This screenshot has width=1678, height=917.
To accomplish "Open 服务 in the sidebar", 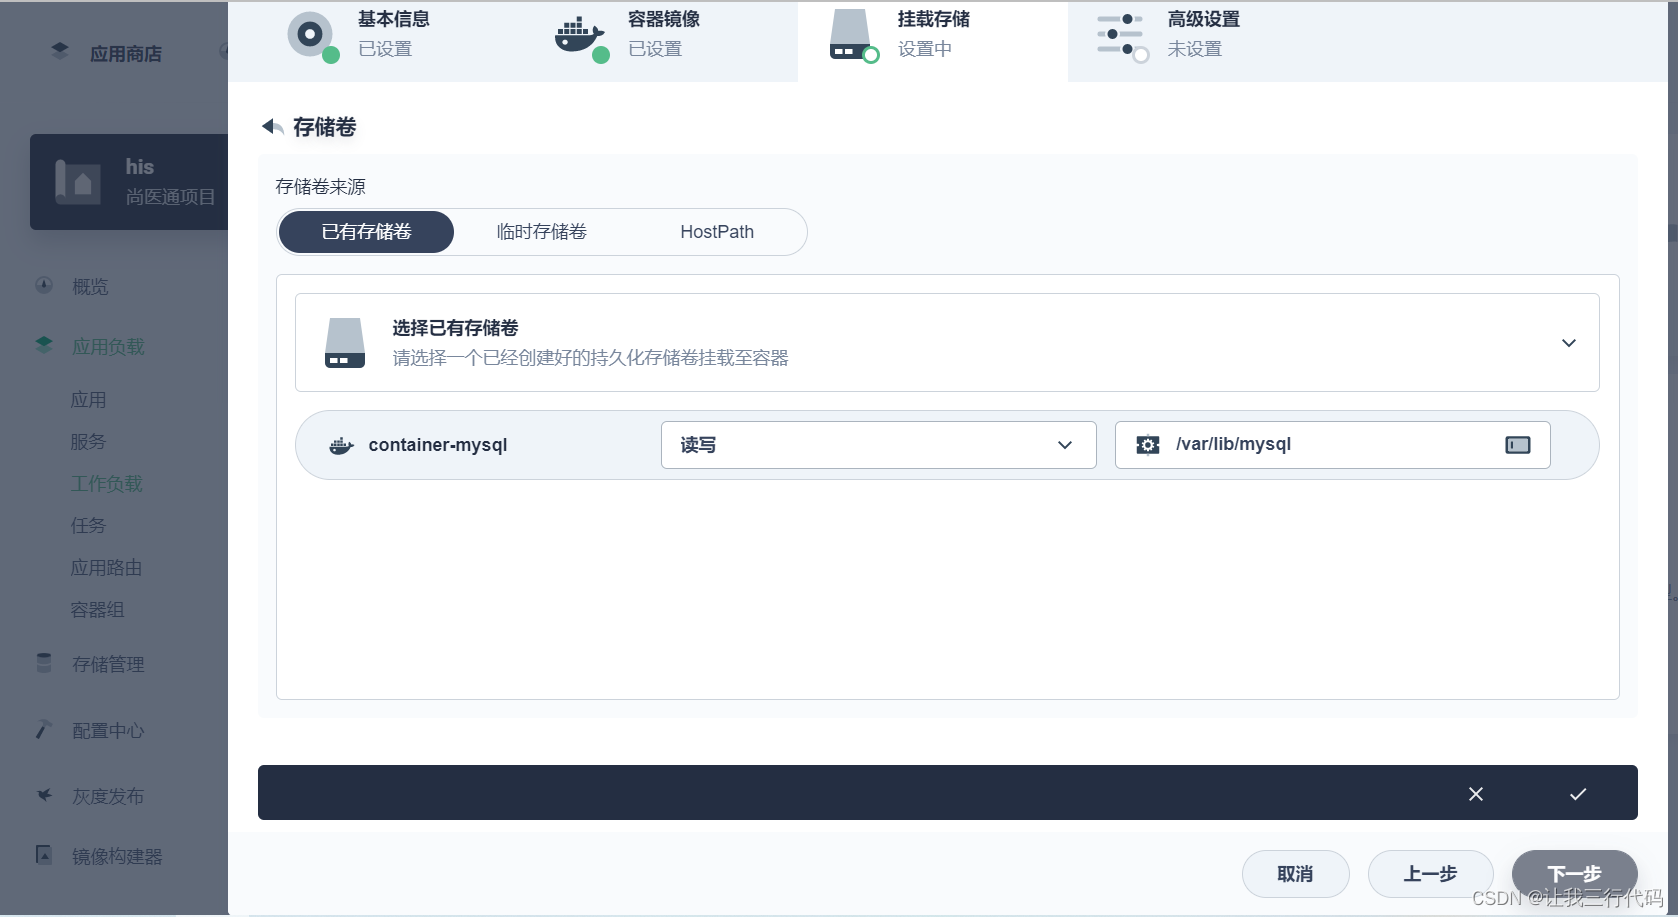I will pyautogui.click(x=88, y=442).
